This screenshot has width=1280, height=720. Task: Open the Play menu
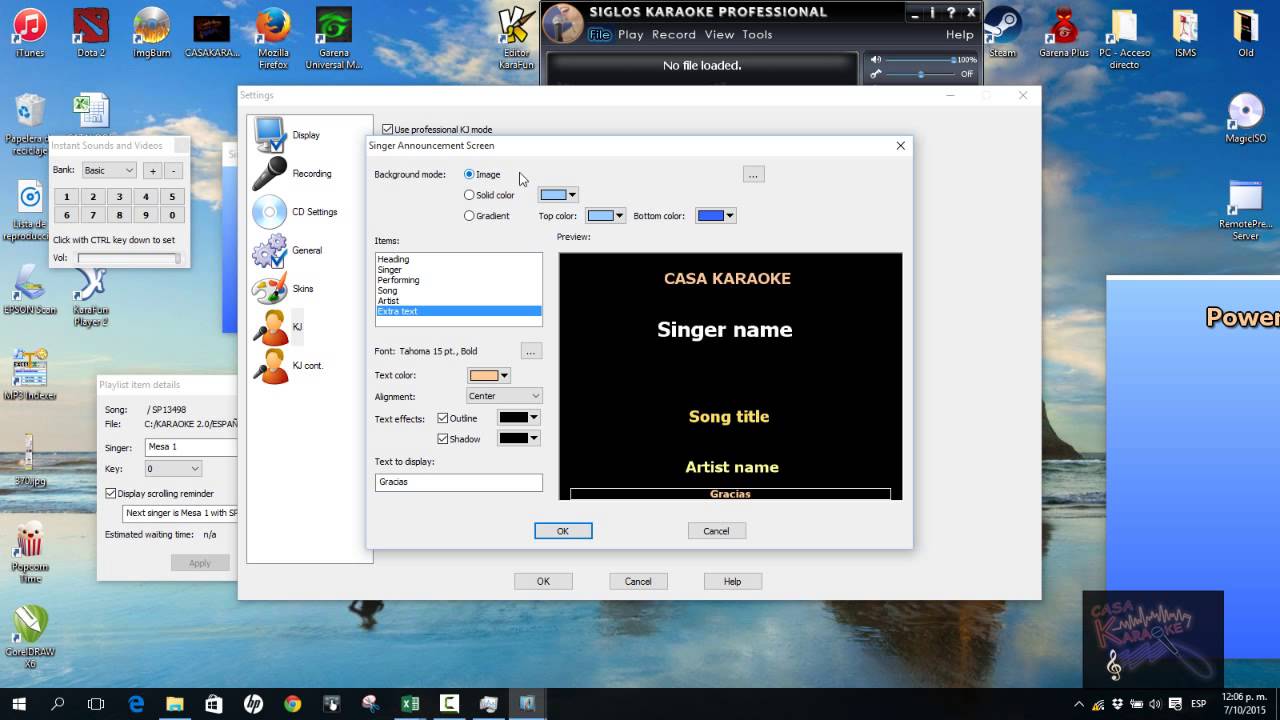631,34
